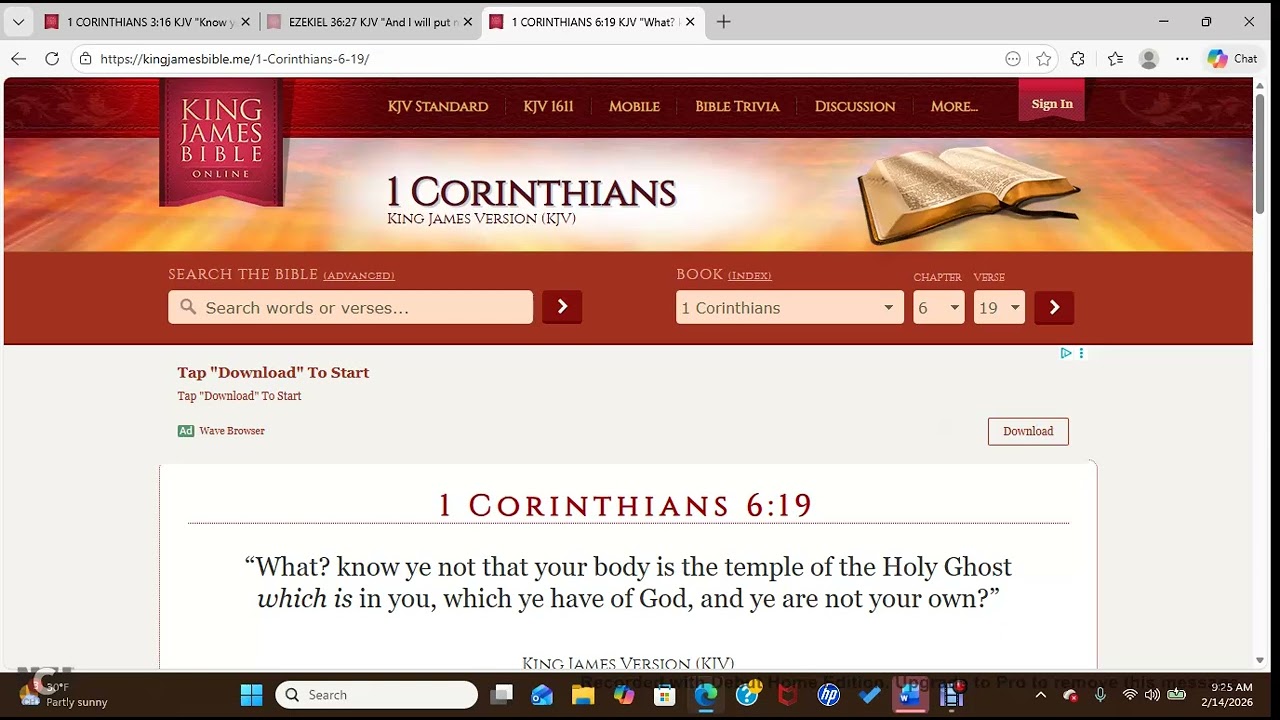This screenshot has width=1280, height=720.
Task: Open Microsoft Store from the taskbar
Action: (x=665, y=695)
